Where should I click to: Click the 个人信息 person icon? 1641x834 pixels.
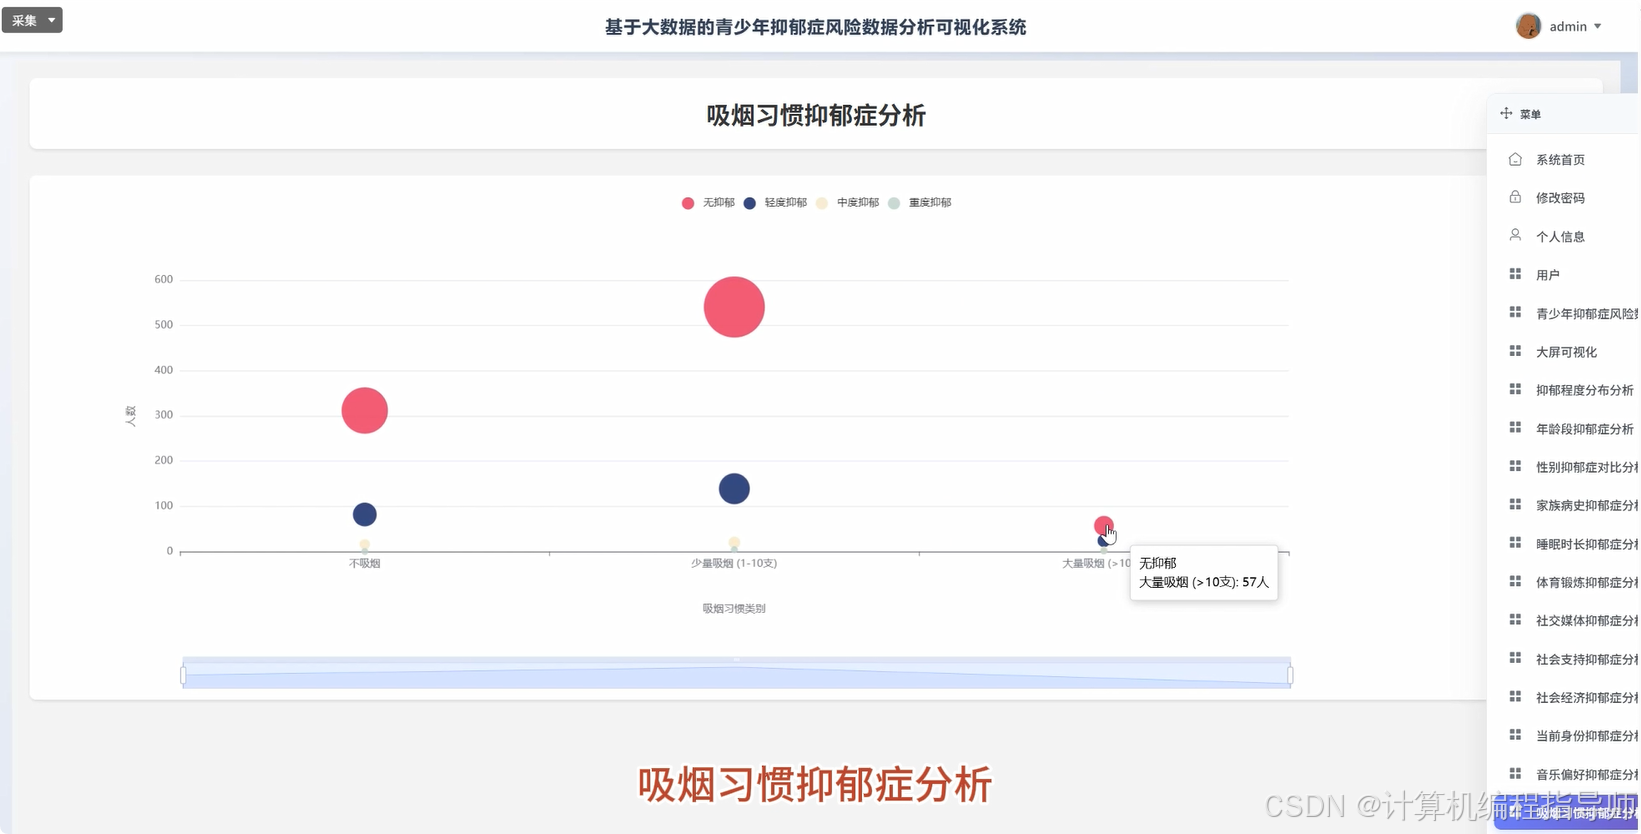[x=1515, y=235]
